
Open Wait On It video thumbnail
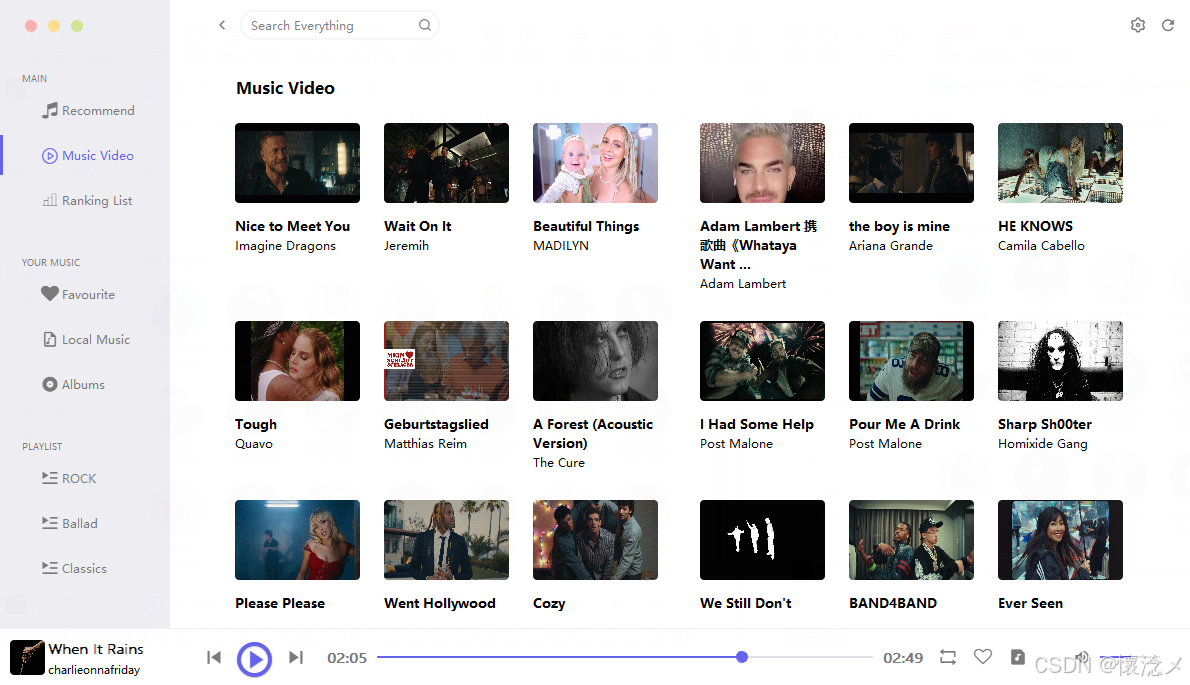point(446,163)
